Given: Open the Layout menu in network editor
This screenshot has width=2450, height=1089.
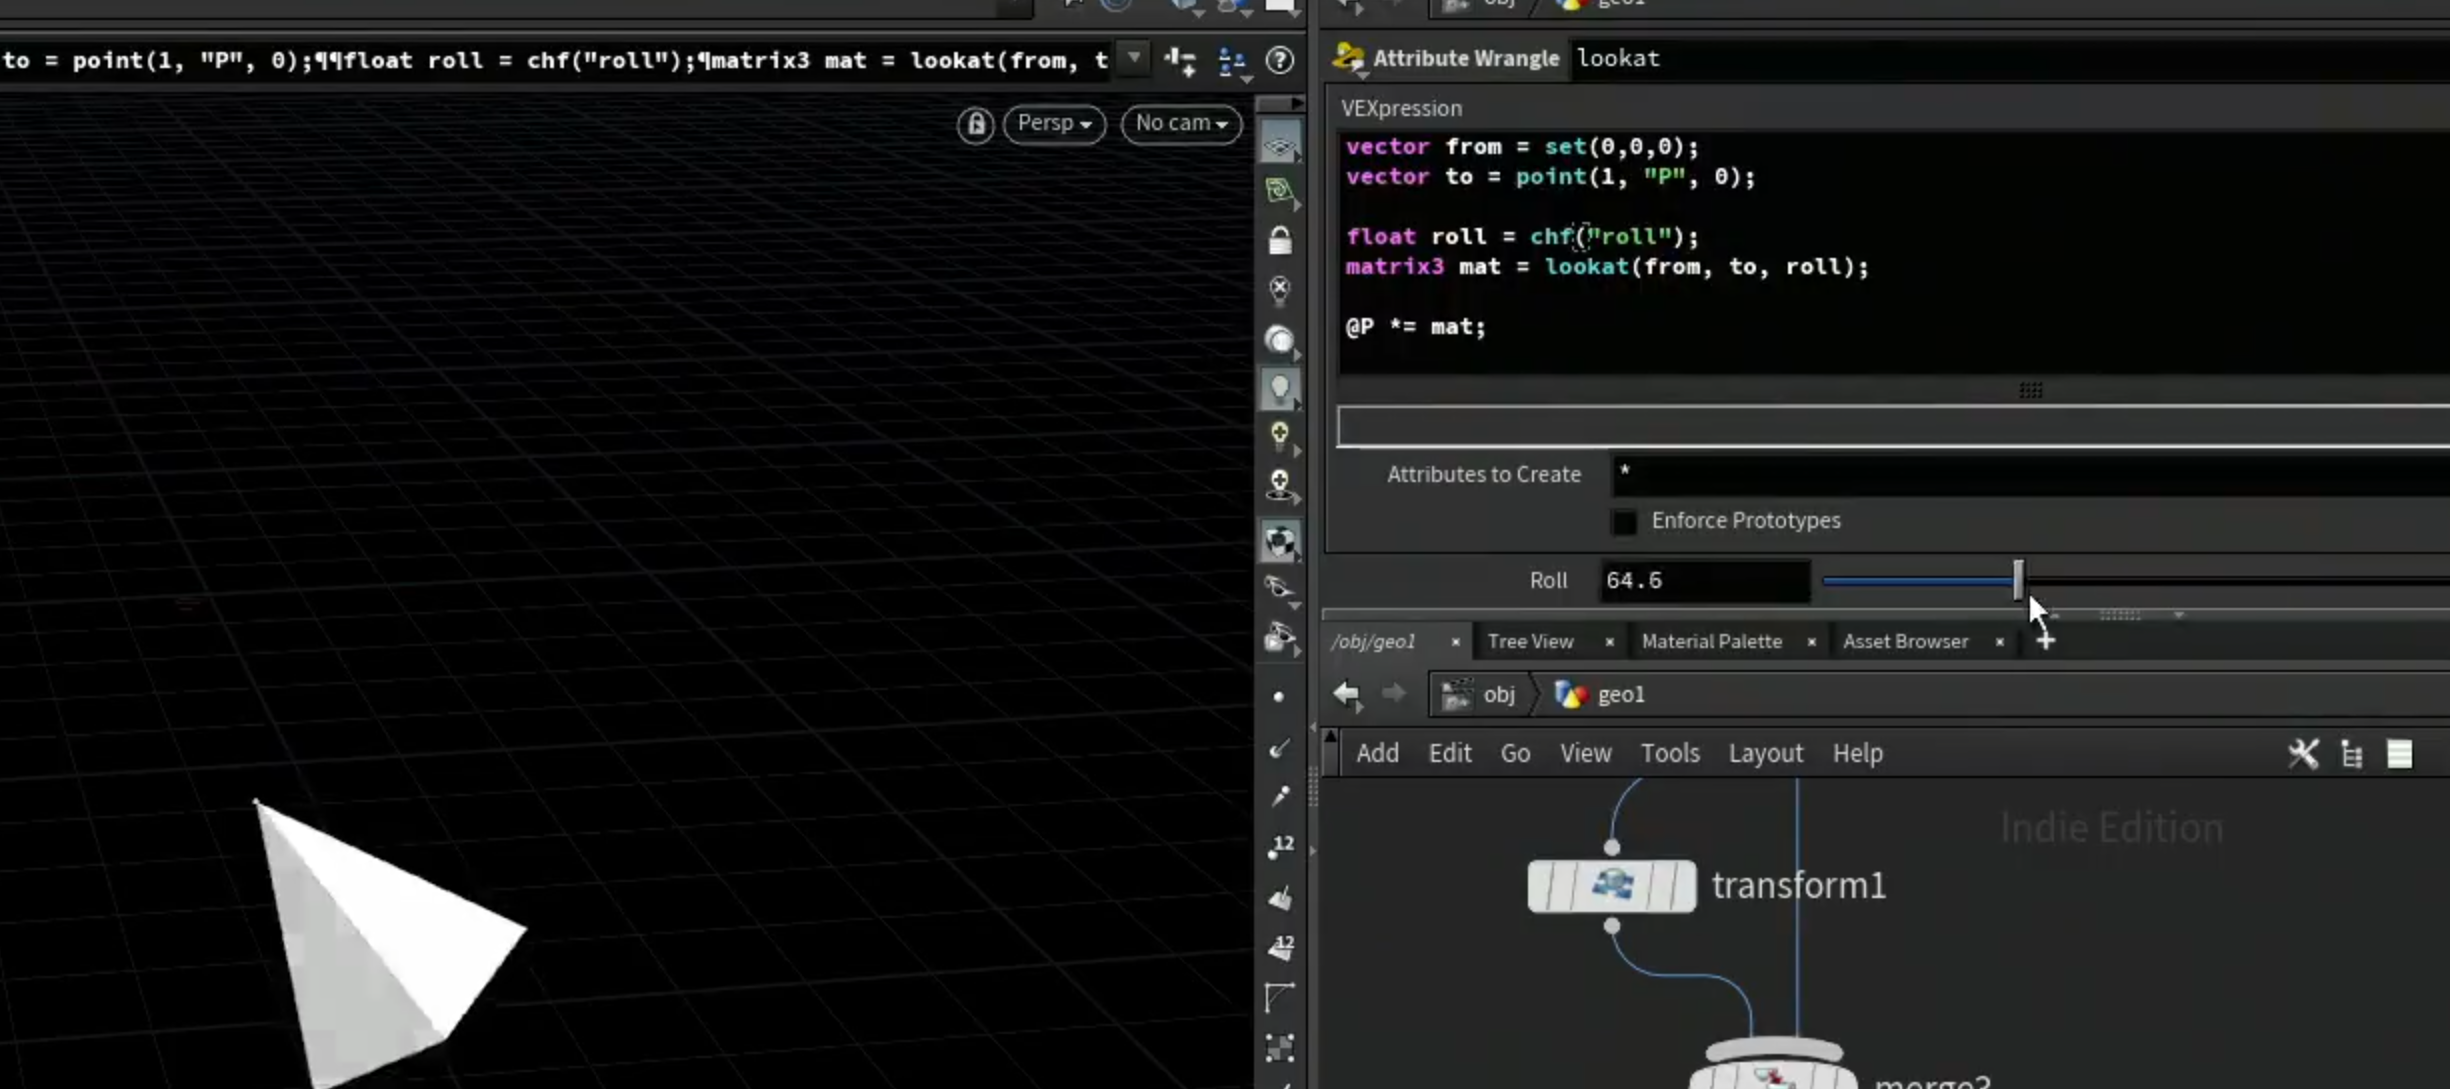Looking at the screenshot, I should coord(1765,753).
